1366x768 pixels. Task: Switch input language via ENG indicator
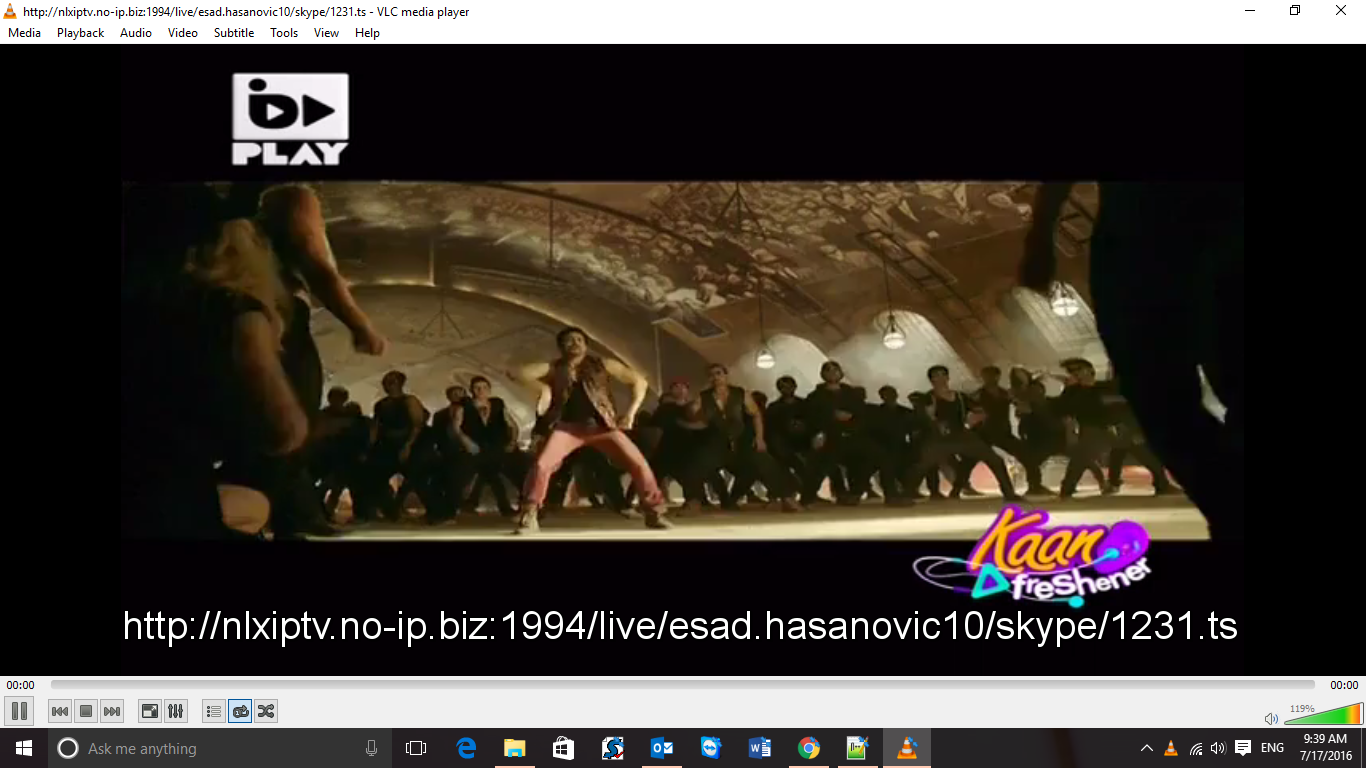click(x=1272, y=748)
